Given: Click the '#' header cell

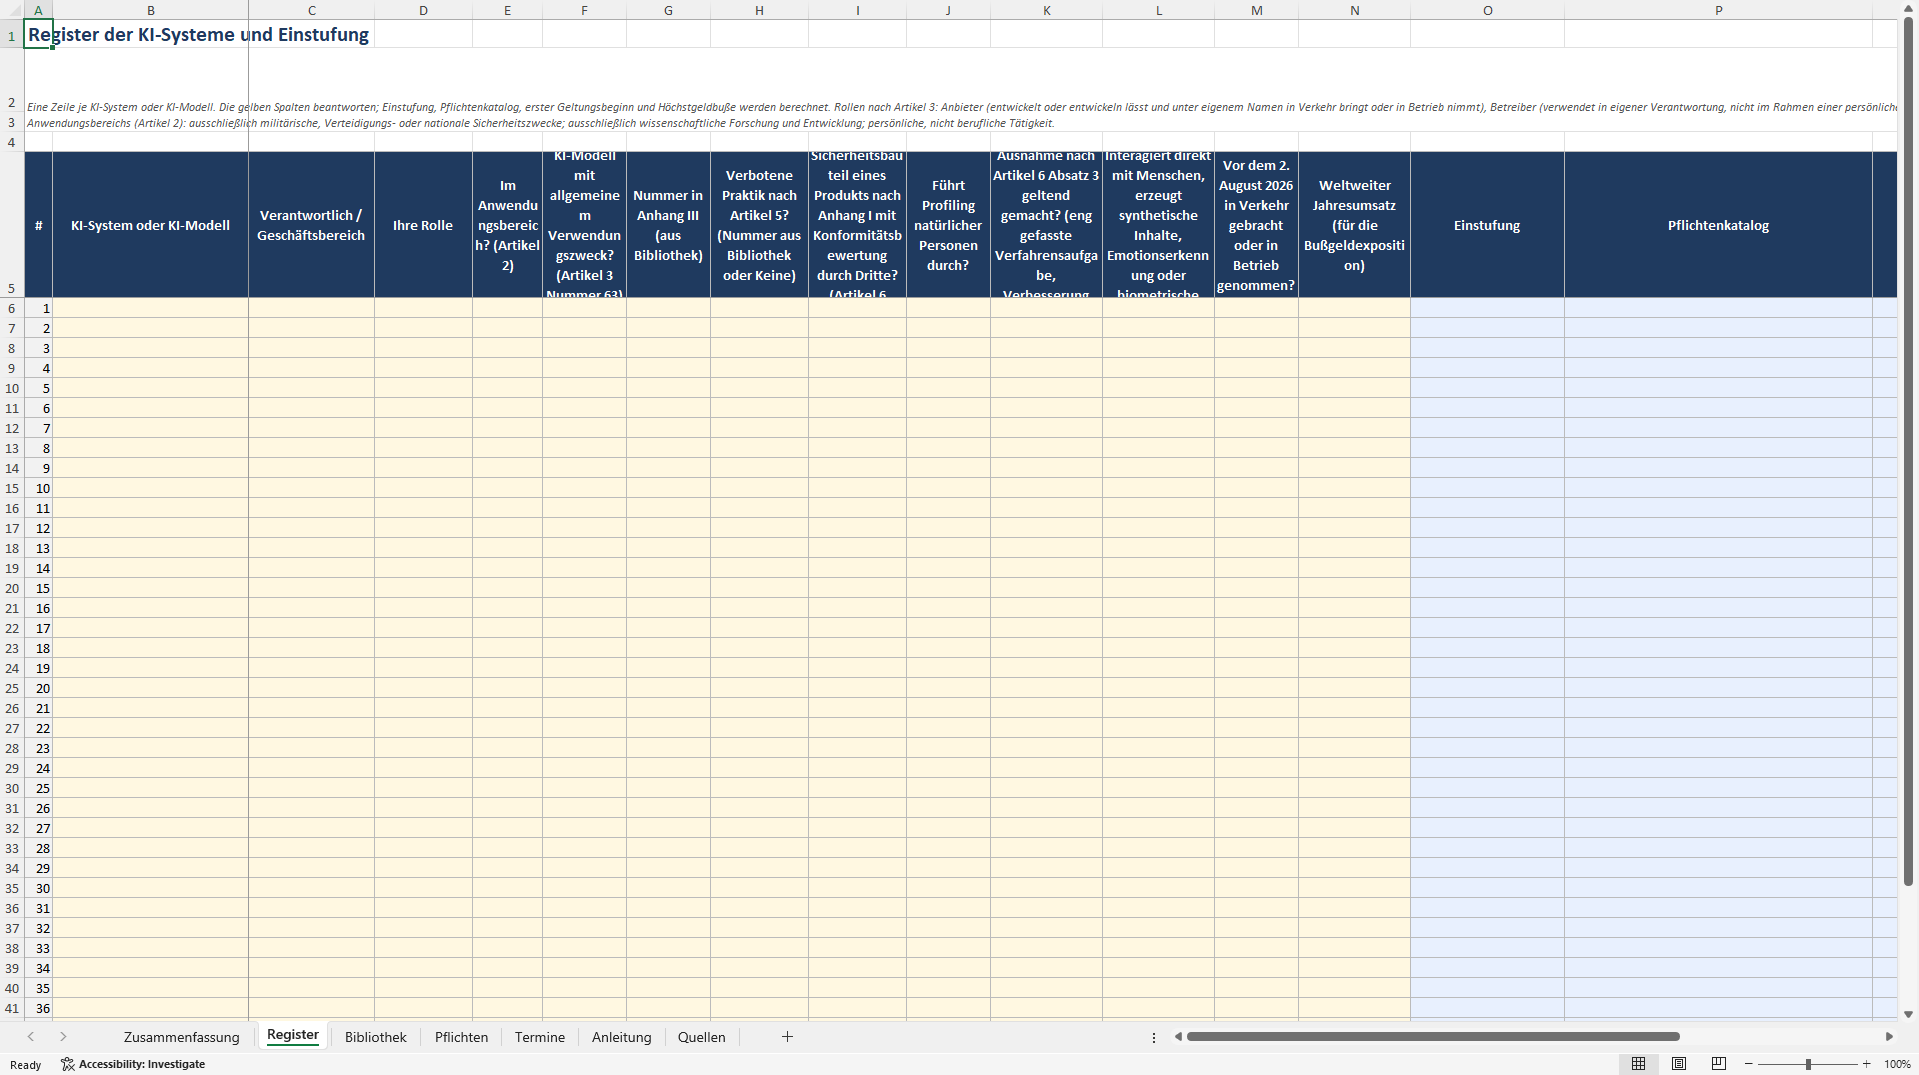Looking at the screenshot, I should 38,225.
